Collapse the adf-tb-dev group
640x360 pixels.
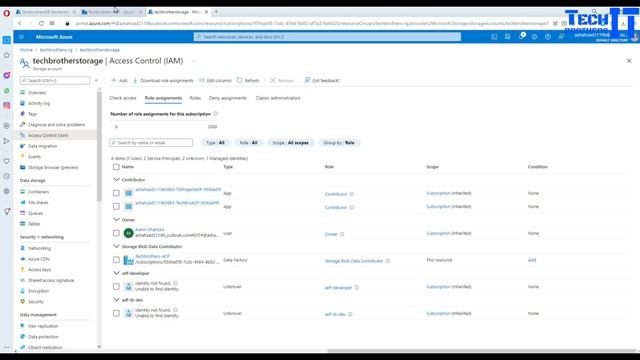(116, 300)
